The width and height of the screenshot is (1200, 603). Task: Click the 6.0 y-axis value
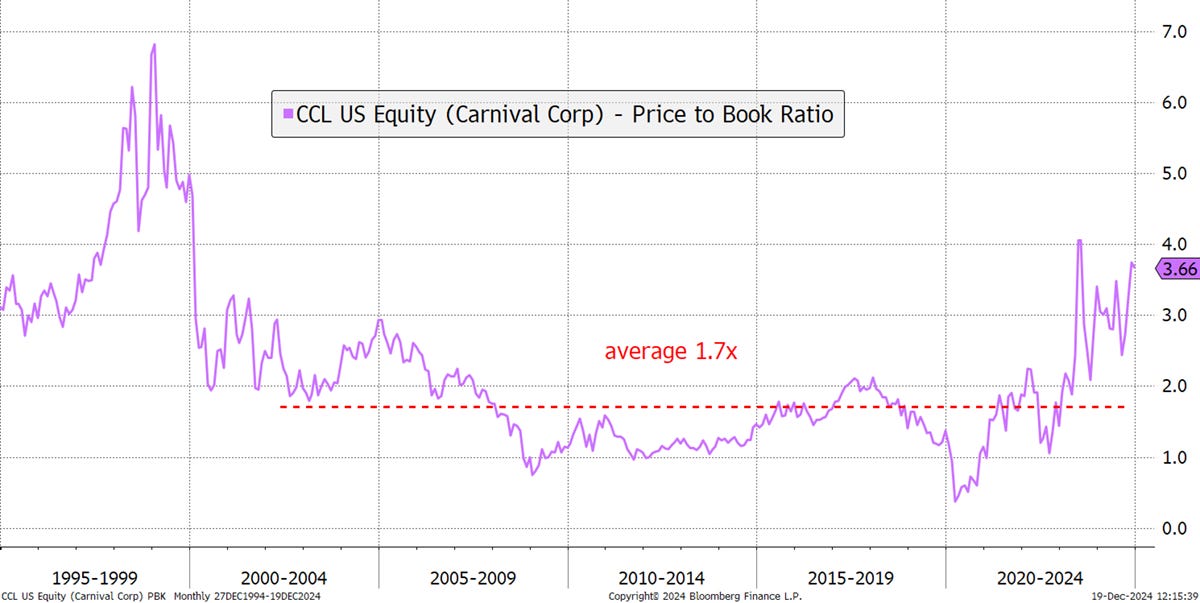(1173, 103)
